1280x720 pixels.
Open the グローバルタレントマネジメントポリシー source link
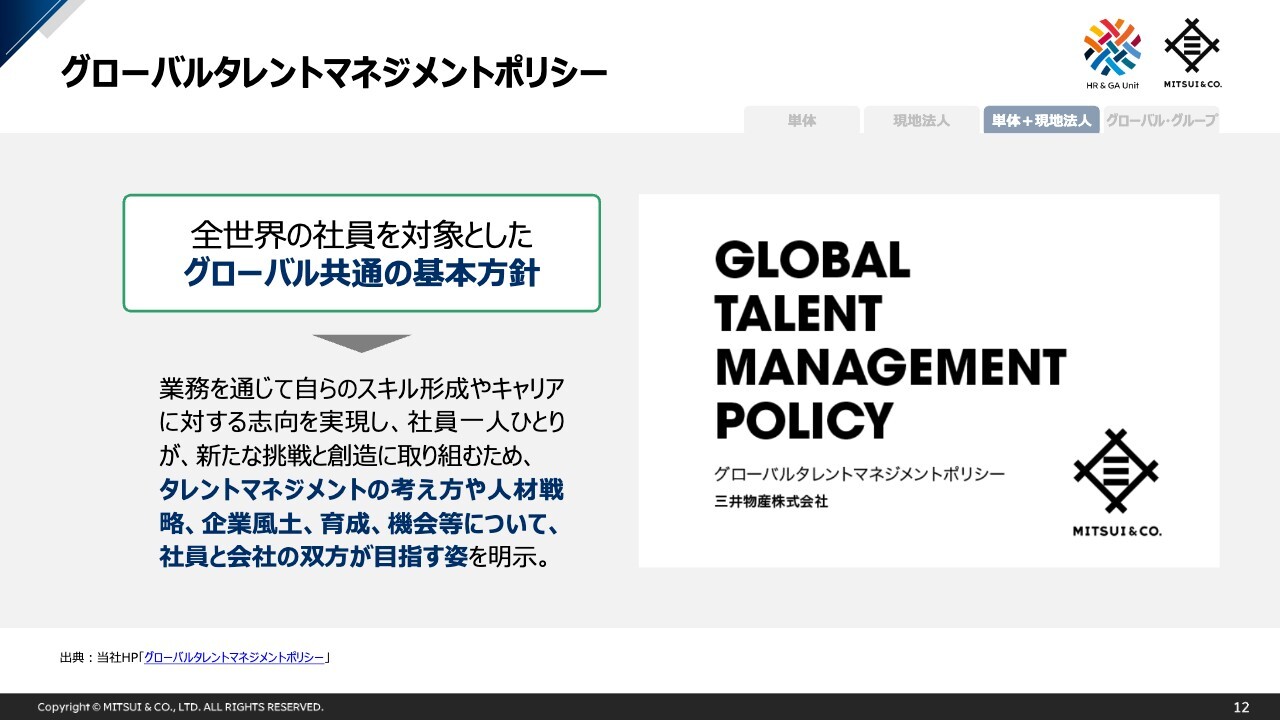click(x=234, y=657)
